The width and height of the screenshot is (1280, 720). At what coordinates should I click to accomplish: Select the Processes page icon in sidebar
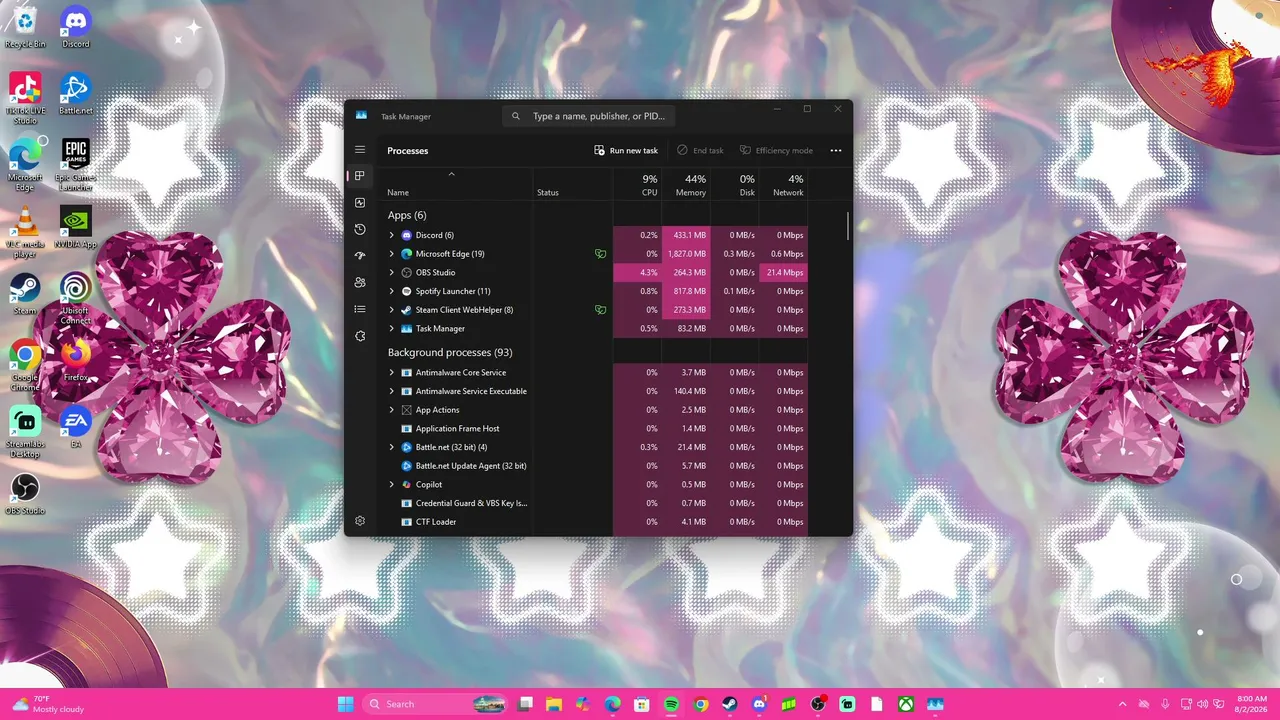coord(360,176)
